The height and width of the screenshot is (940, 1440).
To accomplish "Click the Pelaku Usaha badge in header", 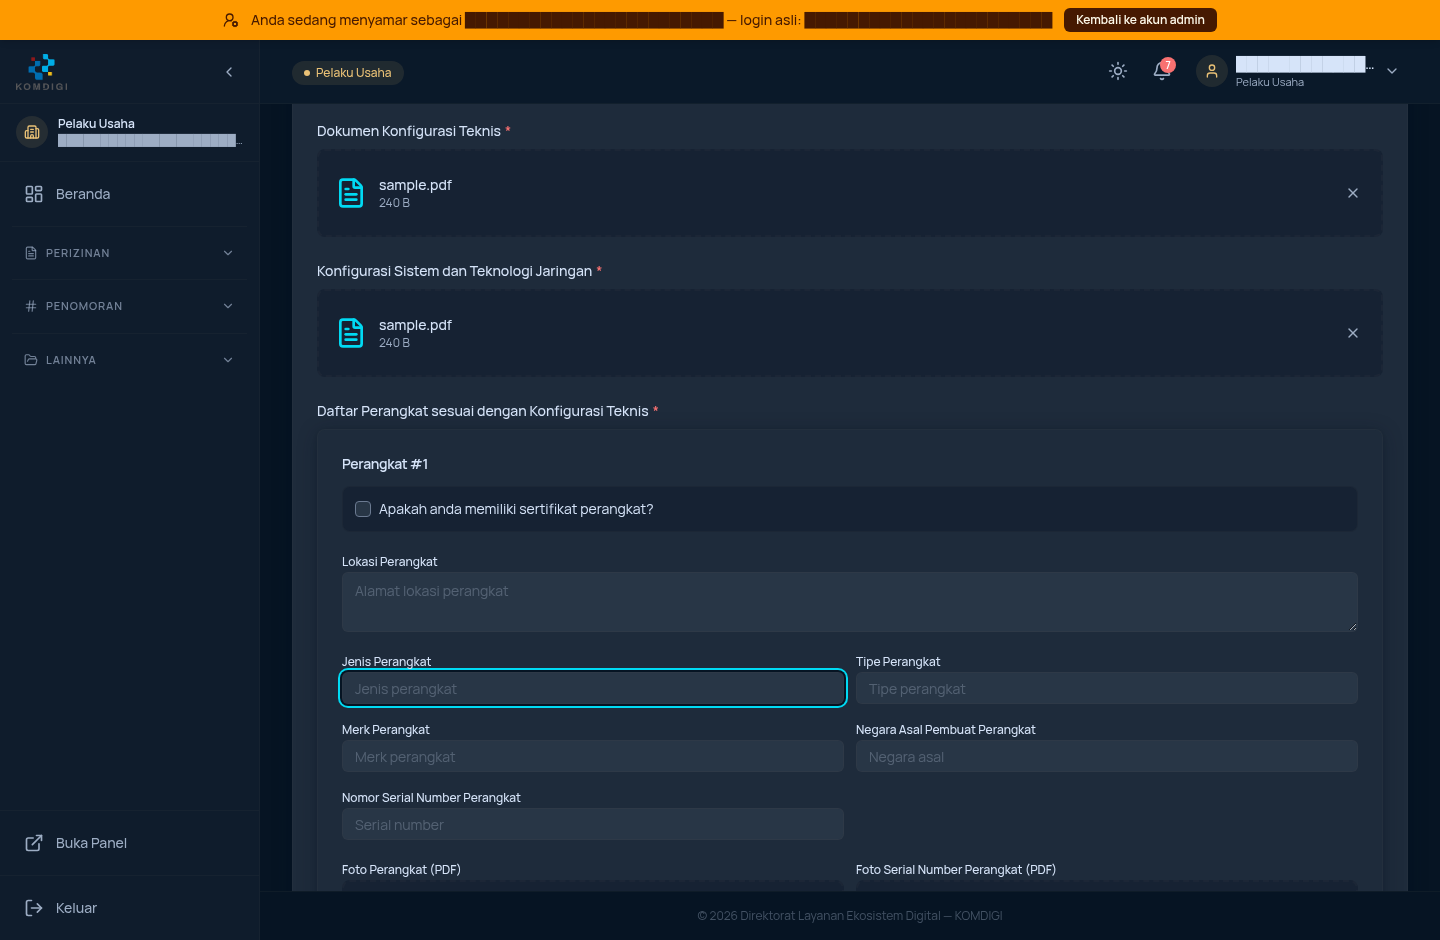I will point(348,73).
